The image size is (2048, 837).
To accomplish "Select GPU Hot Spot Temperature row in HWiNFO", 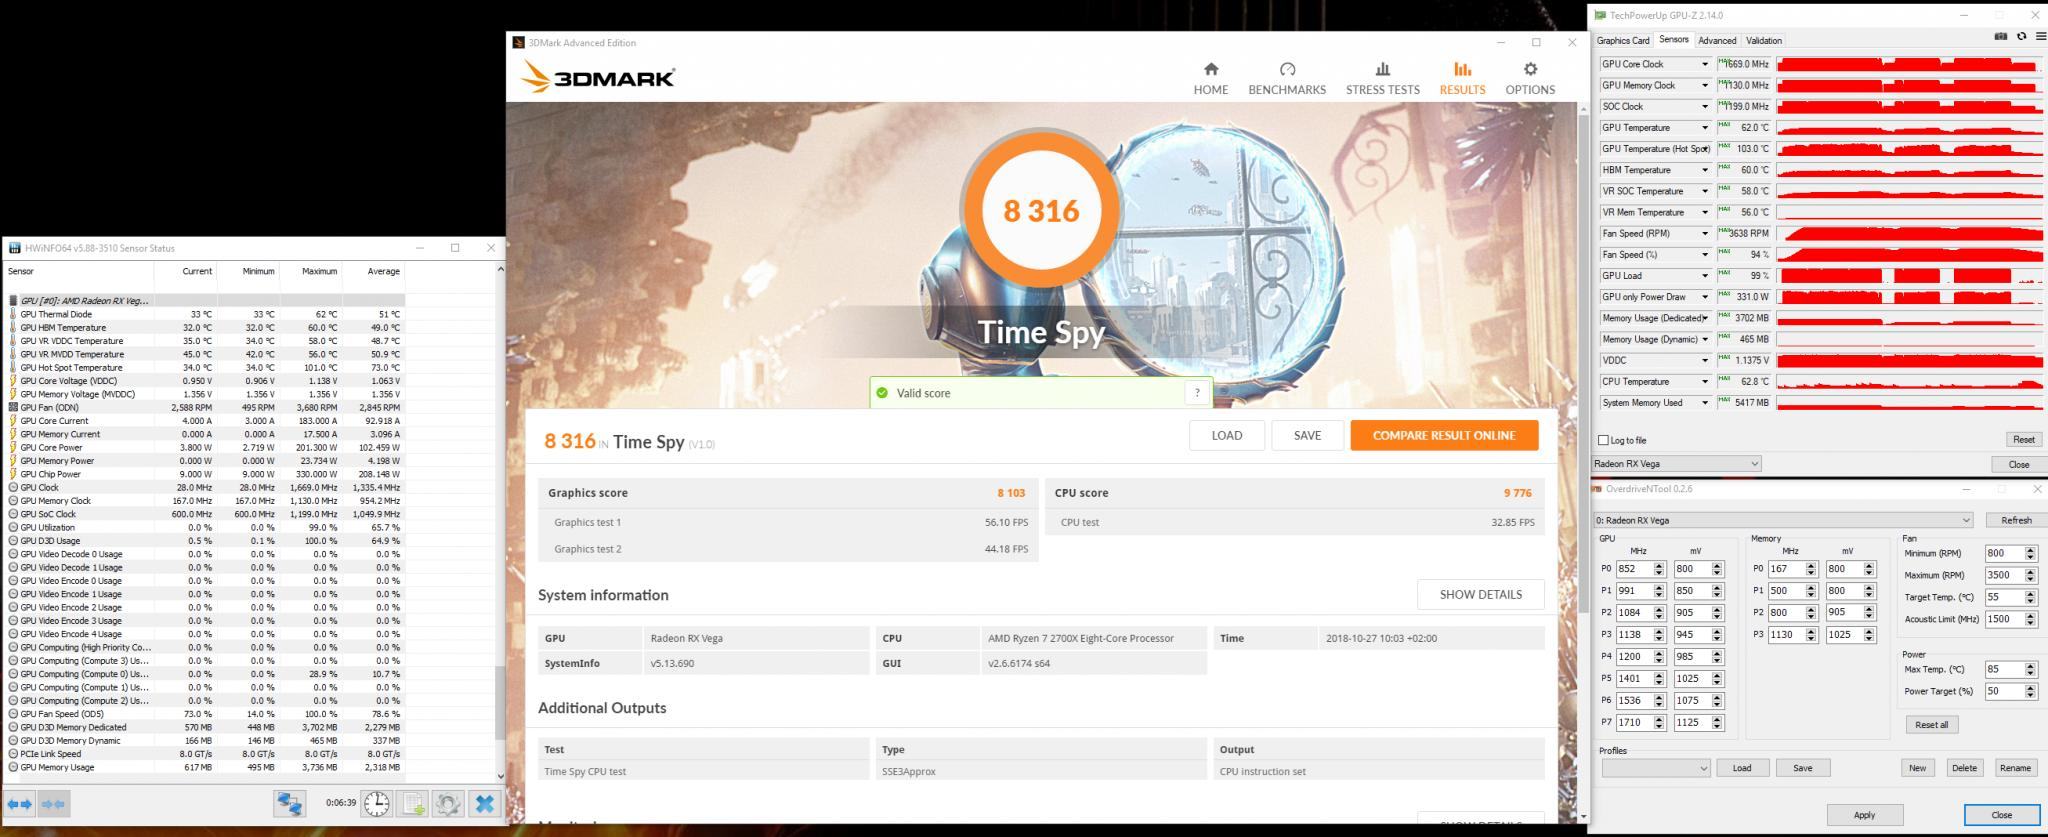I will [x=205, y=367].
